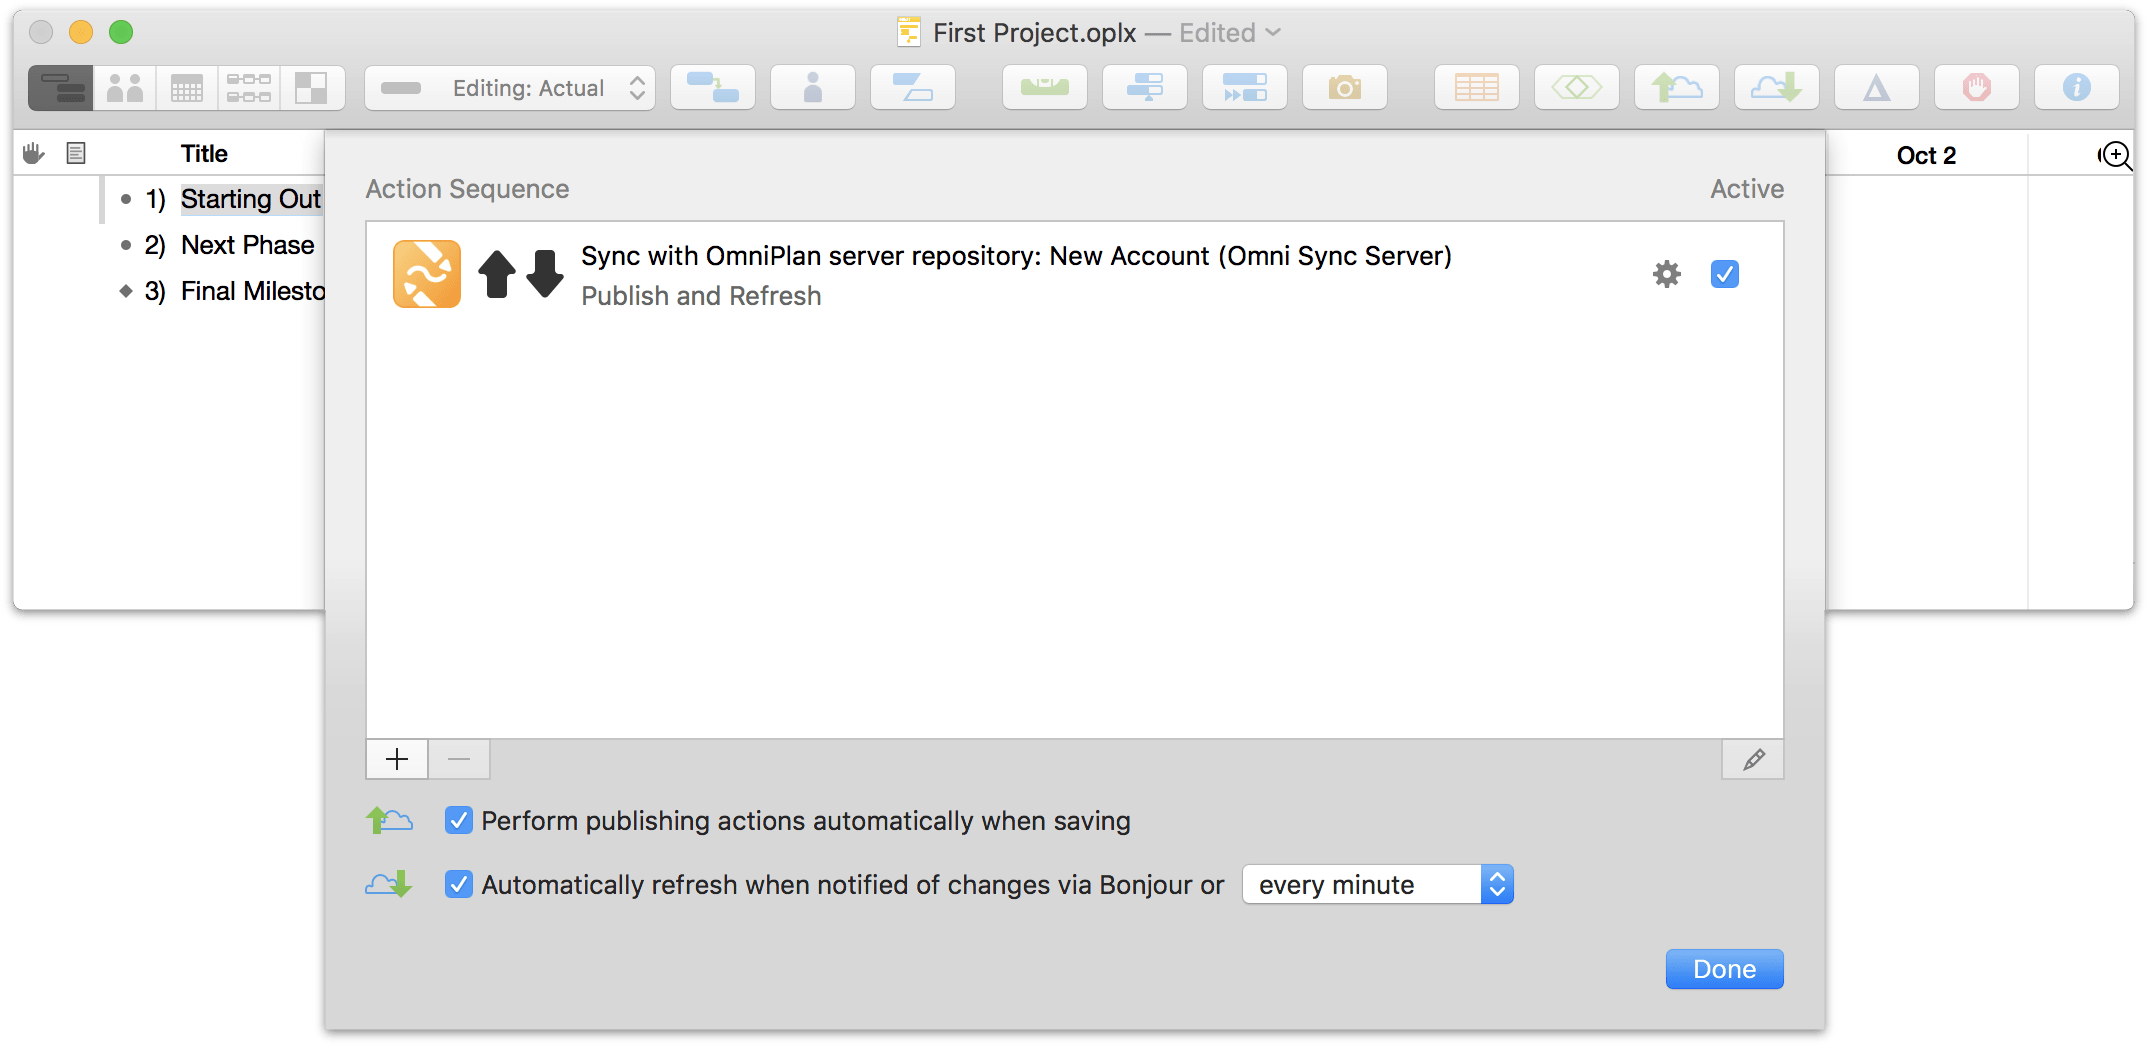This screenshot has height=1046, width=2148.
Task: Switch to Task (Gantt) view
Action: pyautogui.click(x=61, y=88)
